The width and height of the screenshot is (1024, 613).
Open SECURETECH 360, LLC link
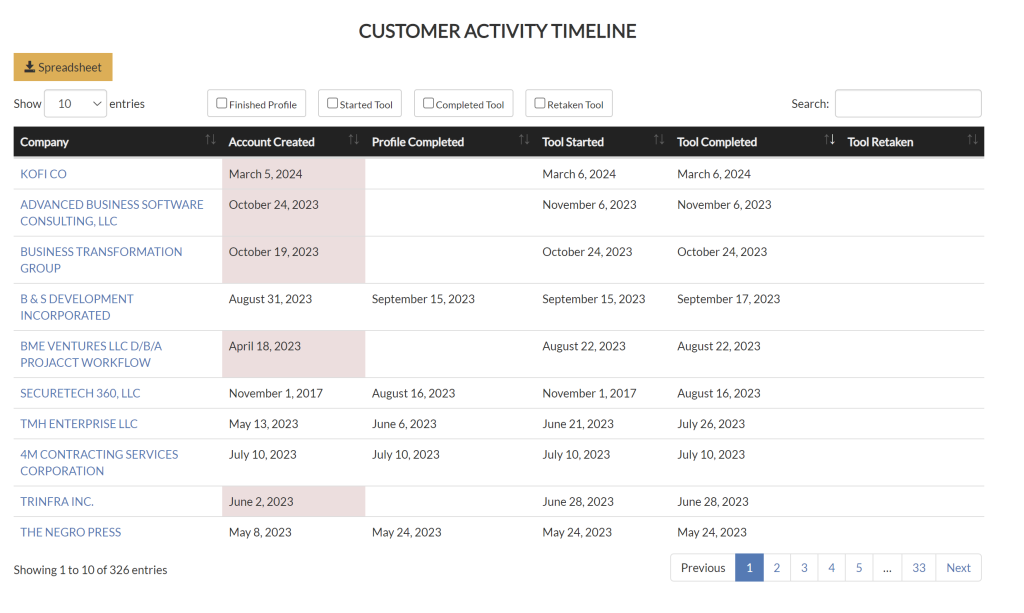pyautogui.click(x=80, y=393)
